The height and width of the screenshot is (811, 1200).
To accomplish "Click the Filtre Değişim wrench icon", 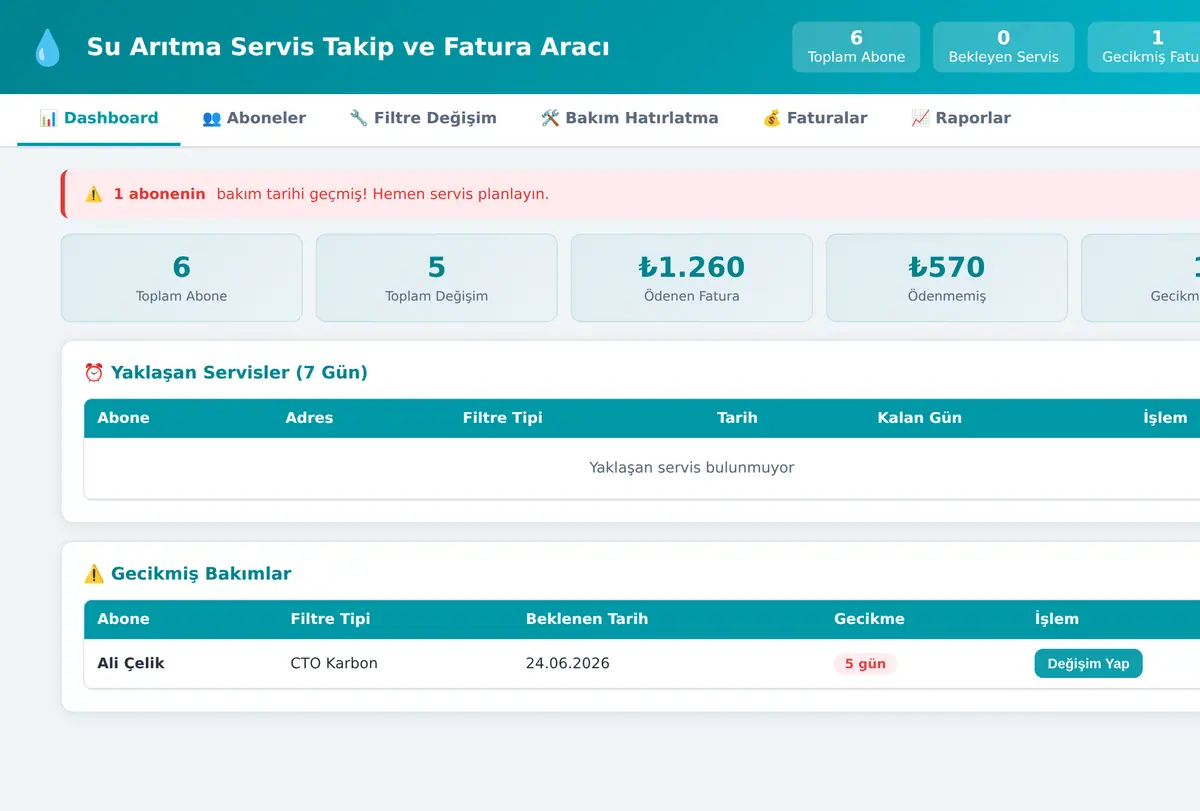I will (359, 118).
